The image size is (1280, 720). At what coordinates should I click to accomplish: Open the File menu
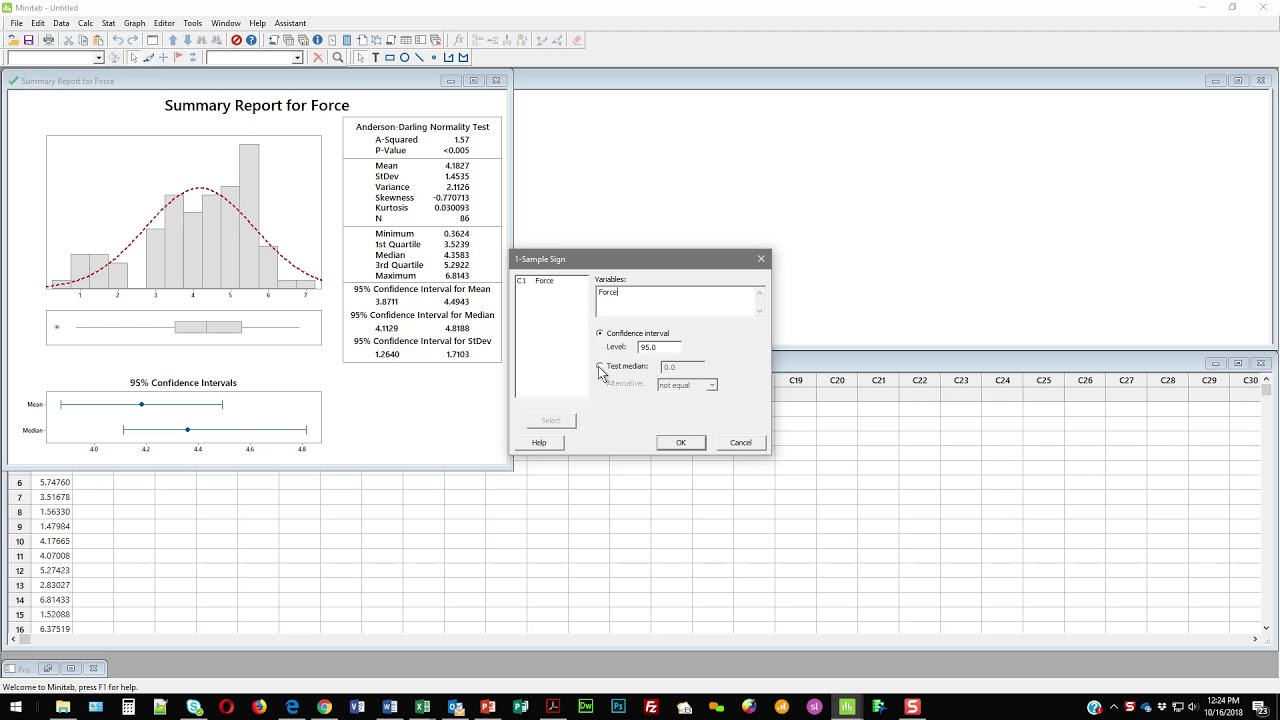tap(17, 23)
